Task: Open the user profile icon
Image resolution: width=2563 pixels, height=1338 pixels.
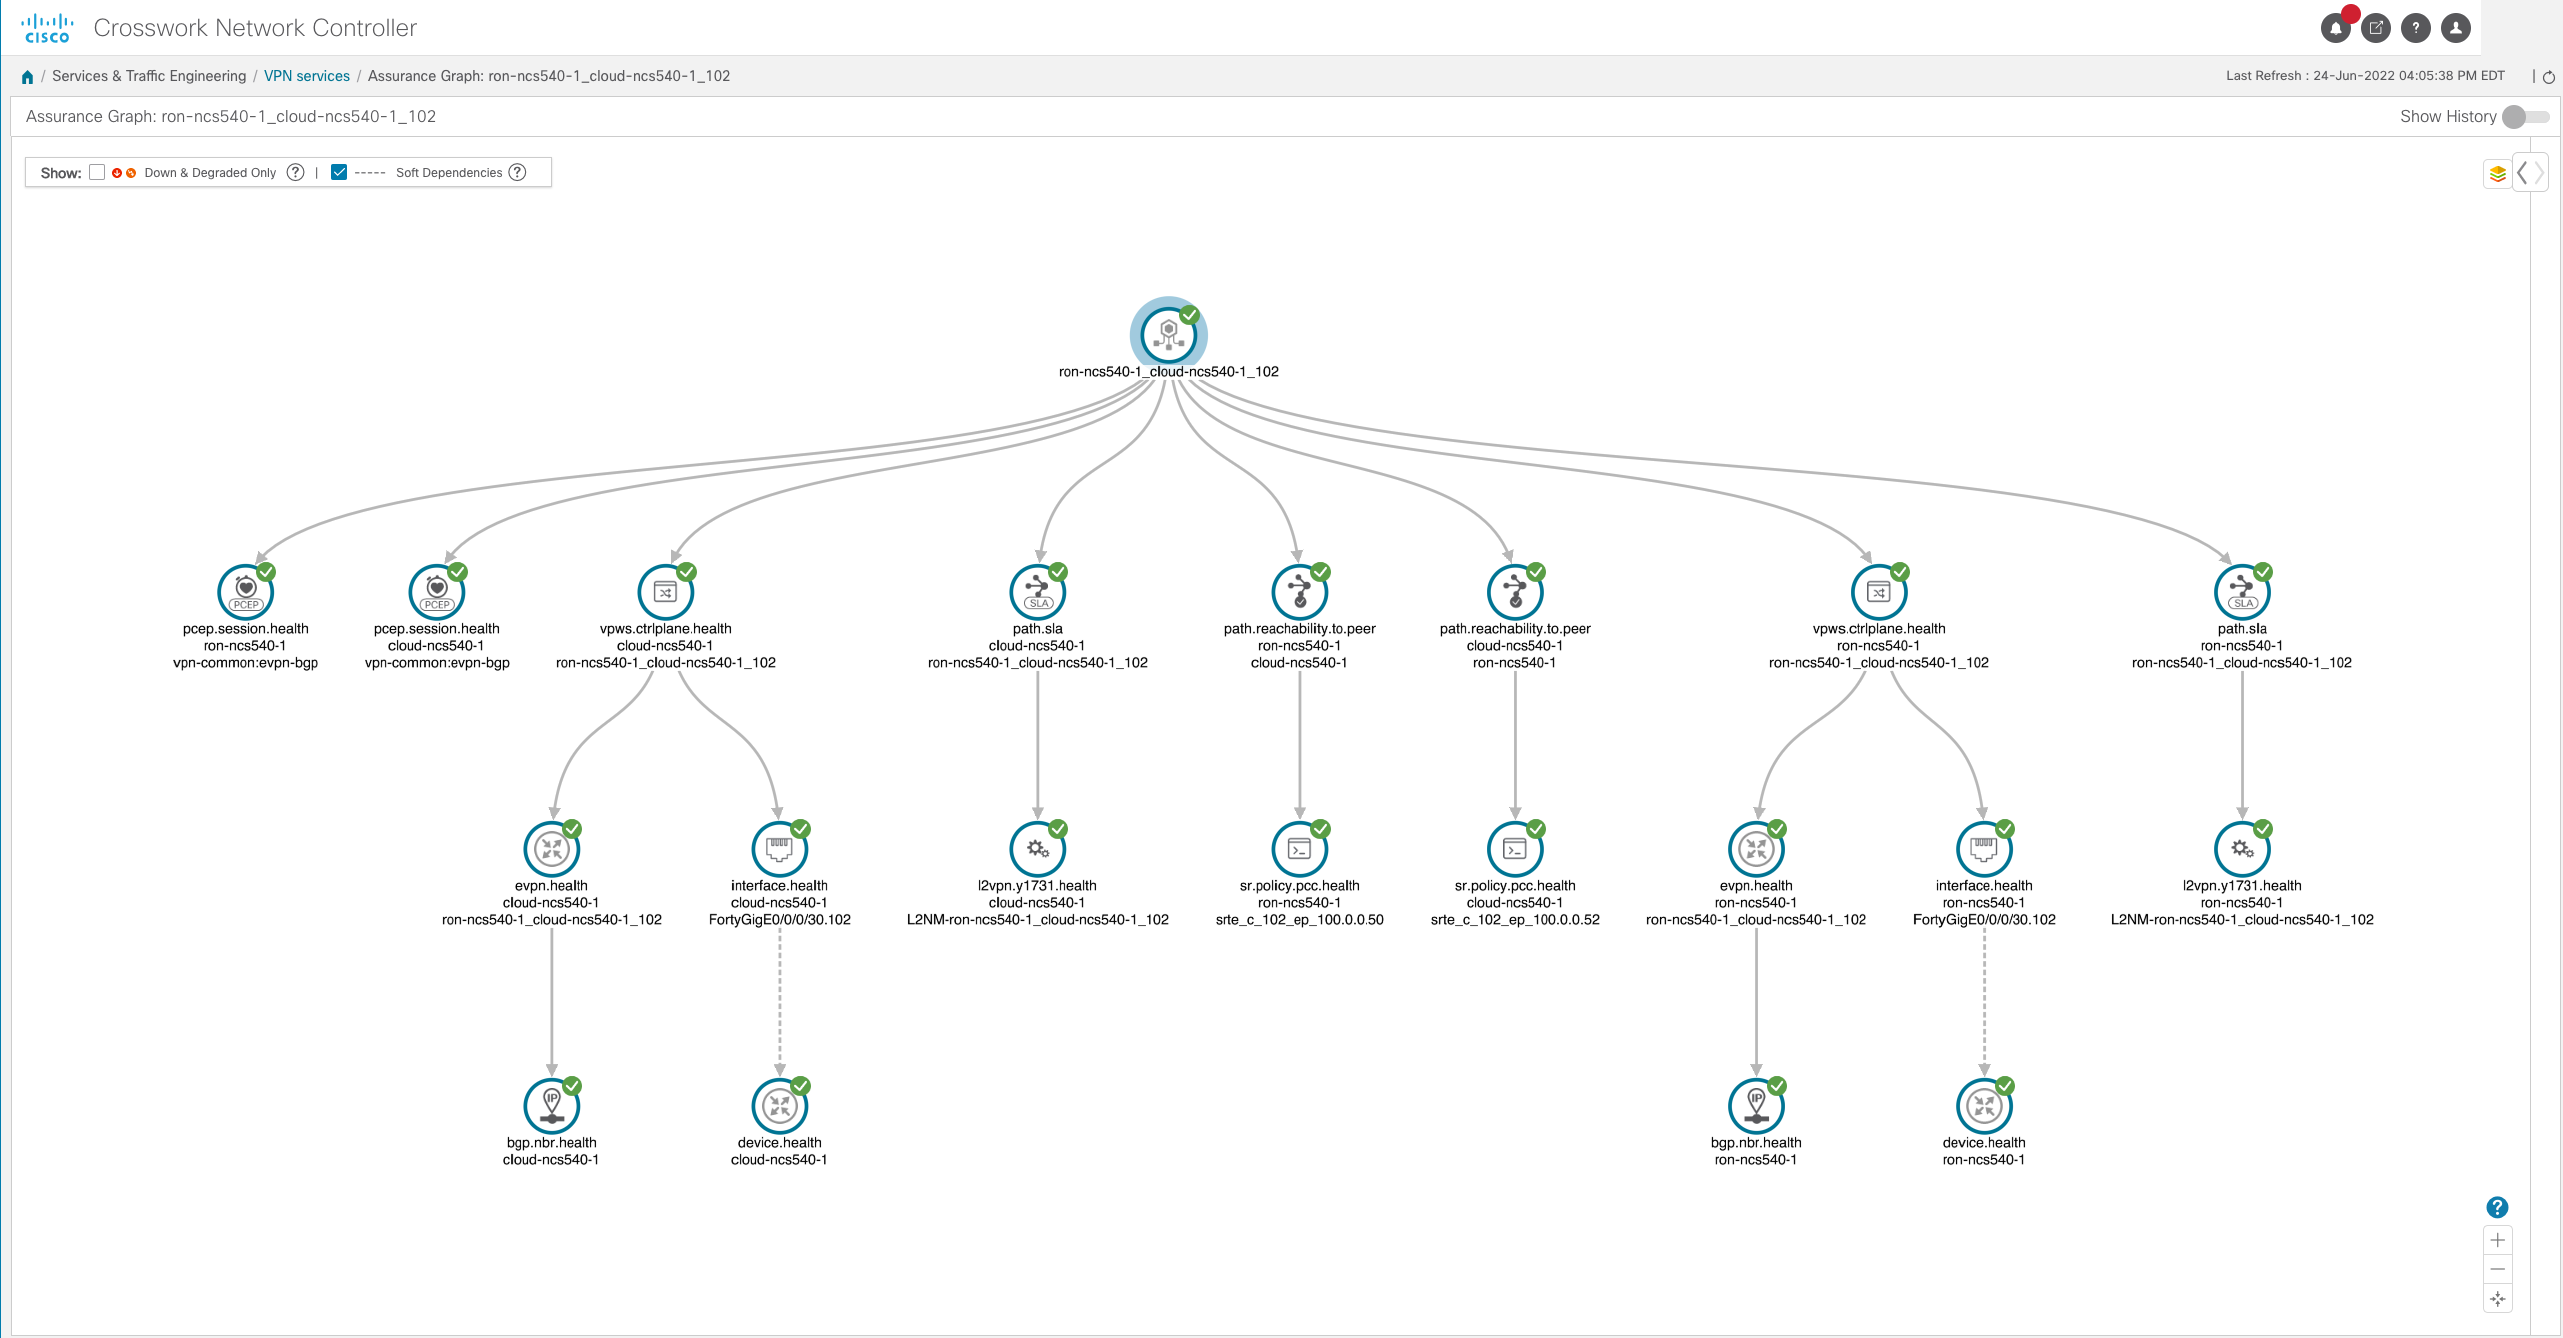Action: [2455, 28]
